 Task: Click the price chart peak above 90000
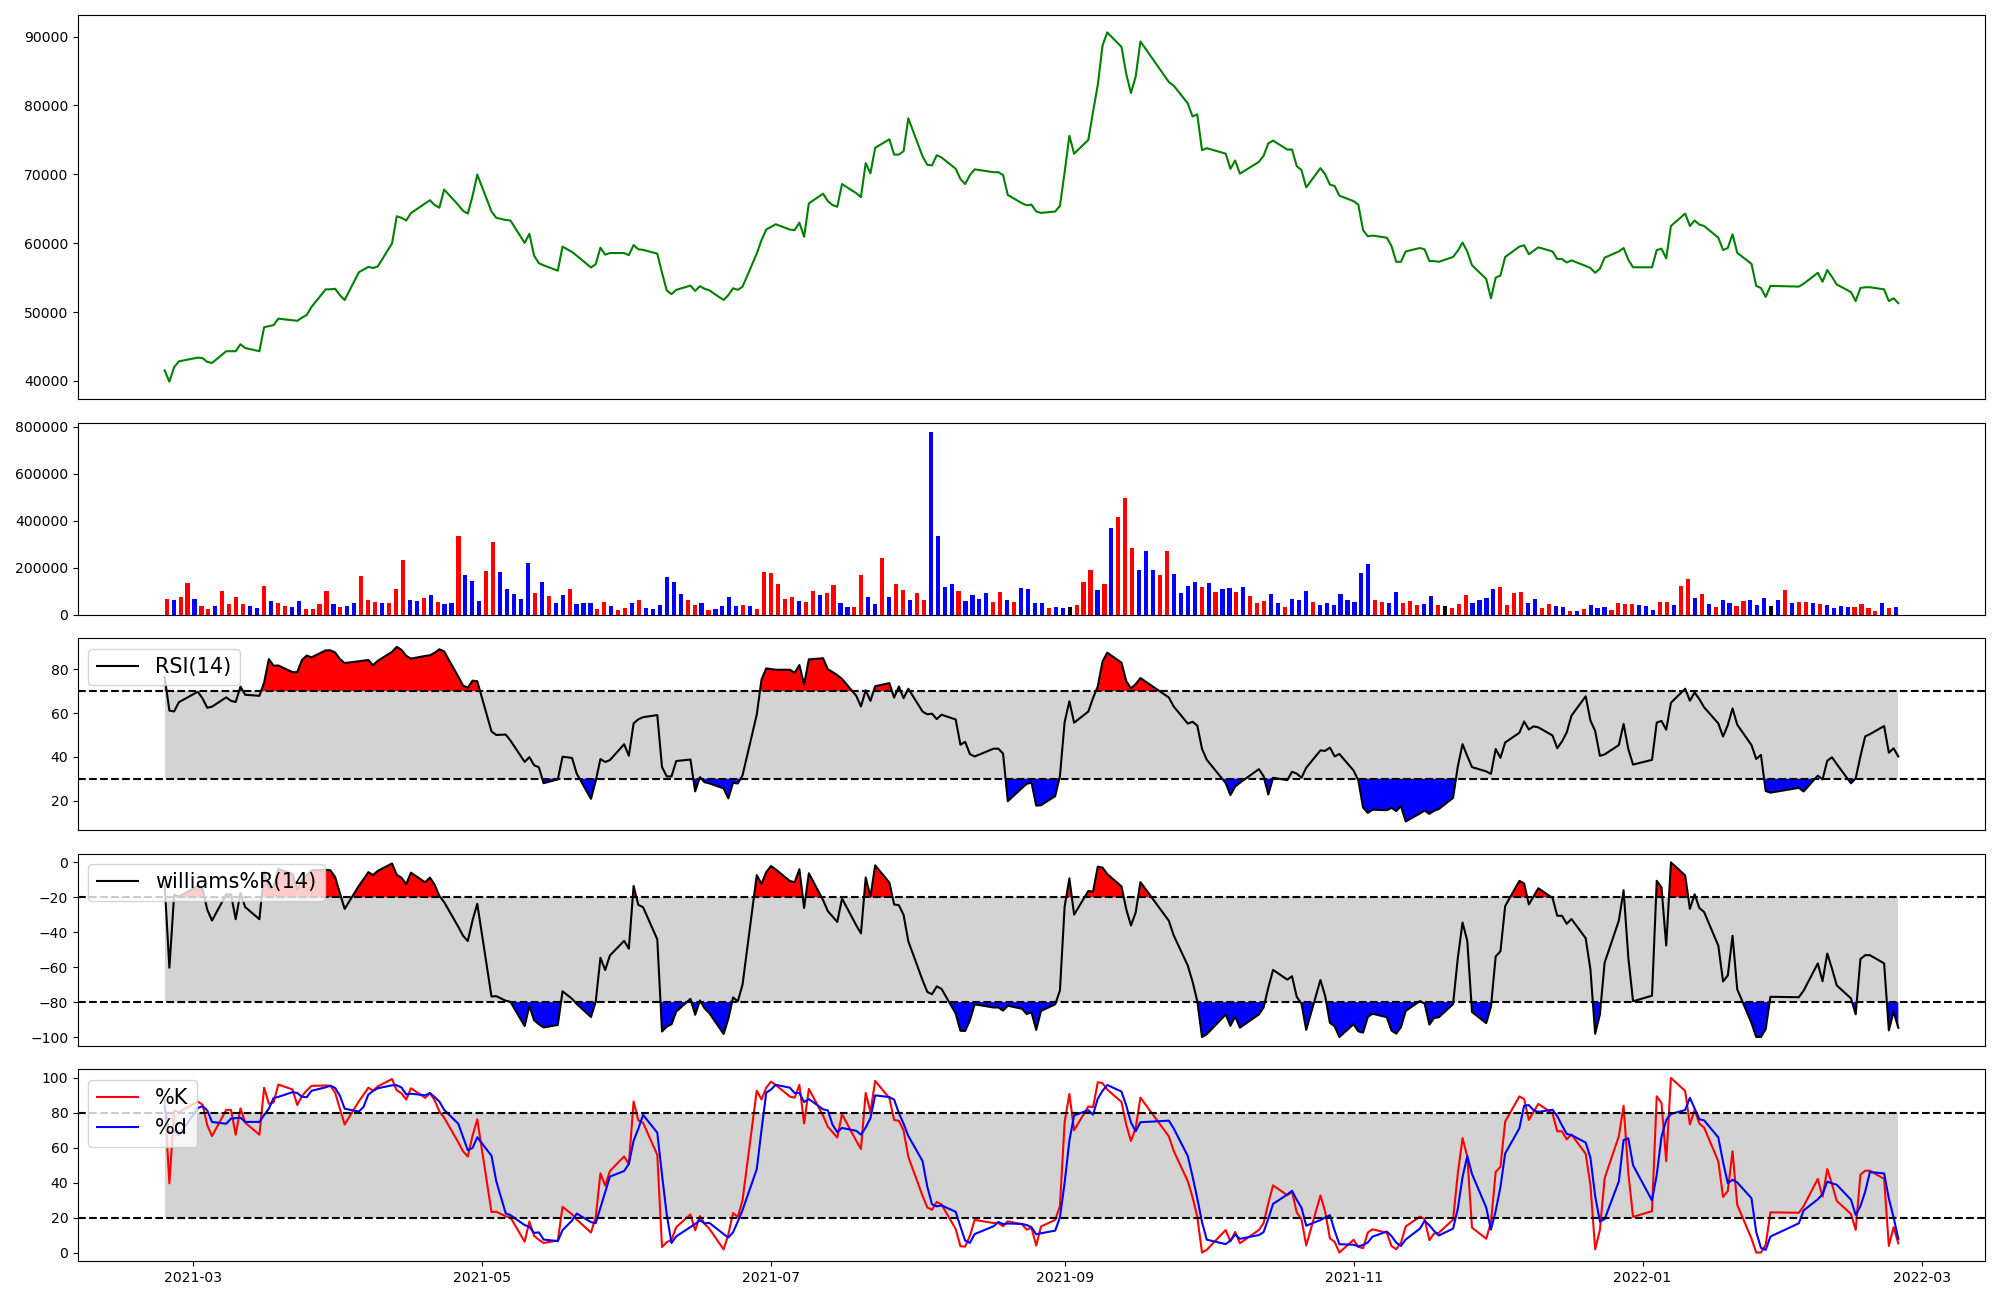(1107, 34)
